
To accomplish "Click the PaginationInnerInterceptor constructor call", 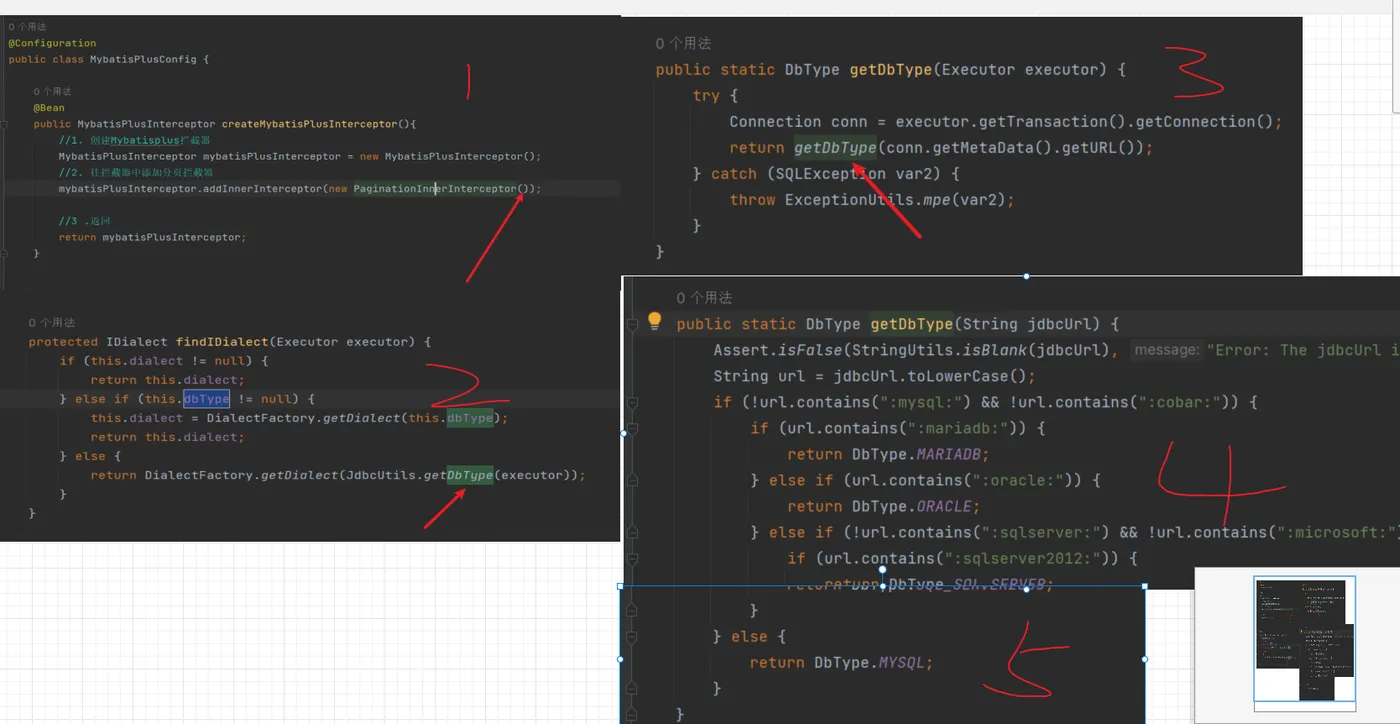I will [435, 188].
